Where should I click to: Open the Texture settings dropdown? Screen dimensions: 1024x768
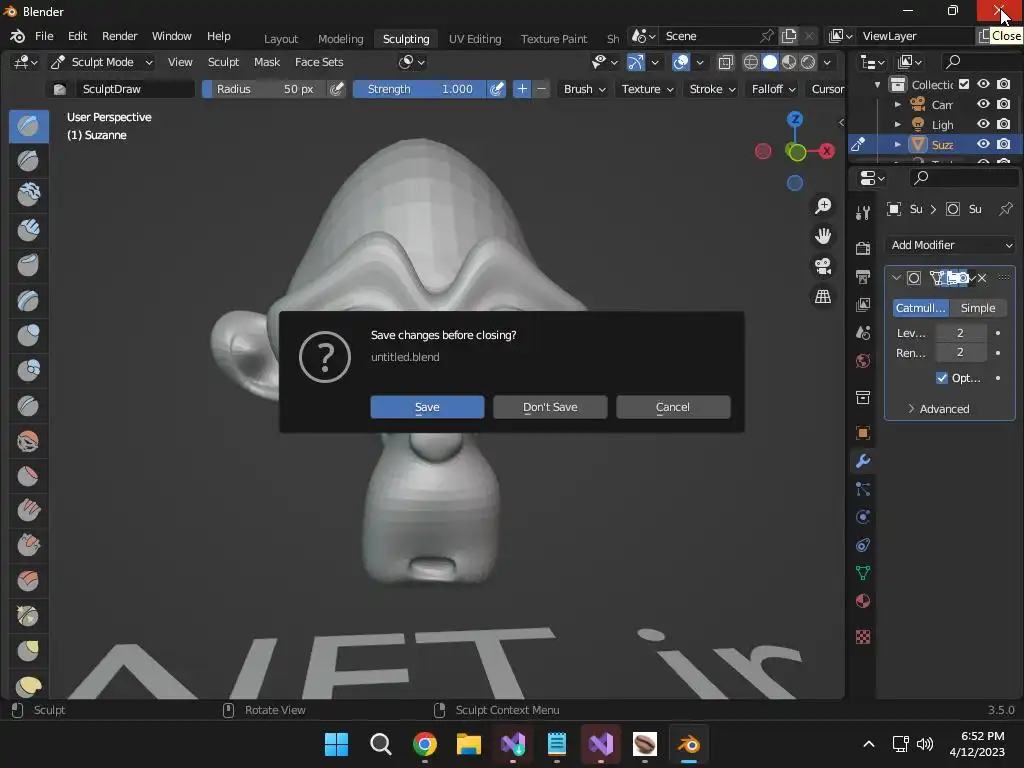647,89
